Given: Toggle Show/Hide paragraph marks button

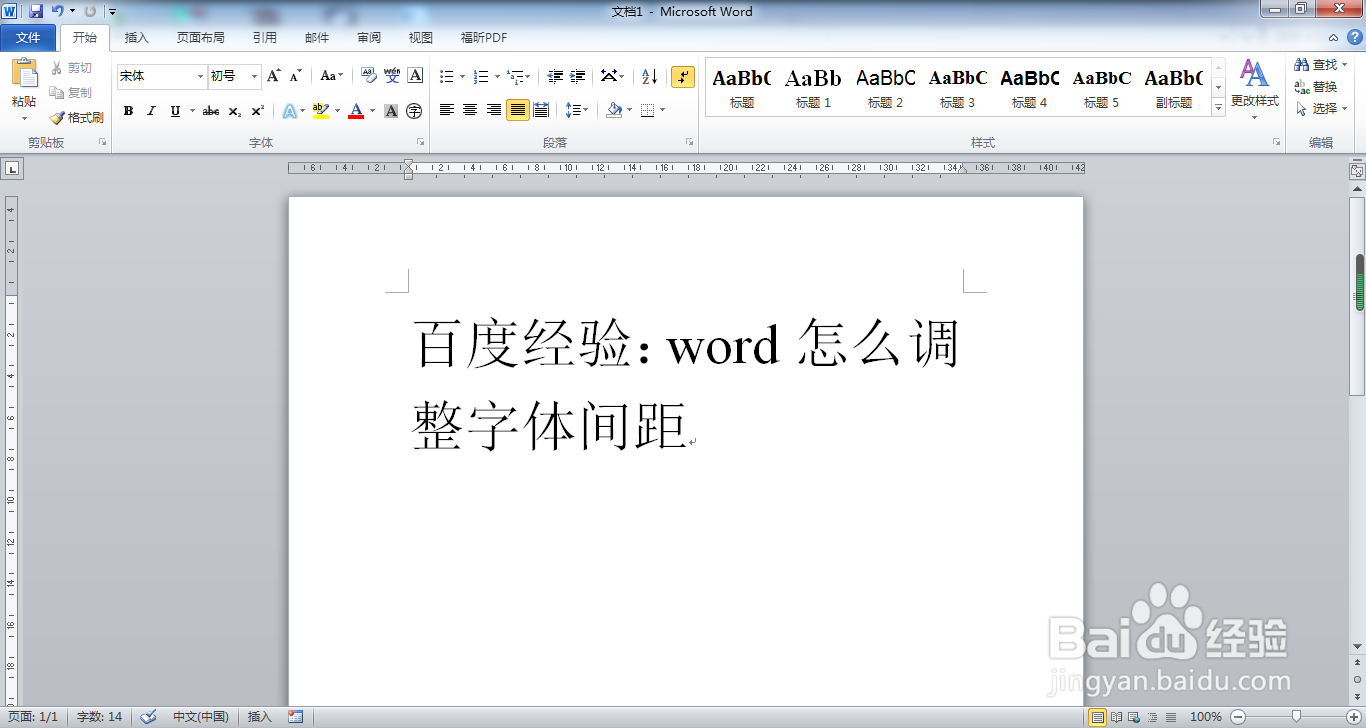Looking at the screenshot, I should tap(683, 76).
